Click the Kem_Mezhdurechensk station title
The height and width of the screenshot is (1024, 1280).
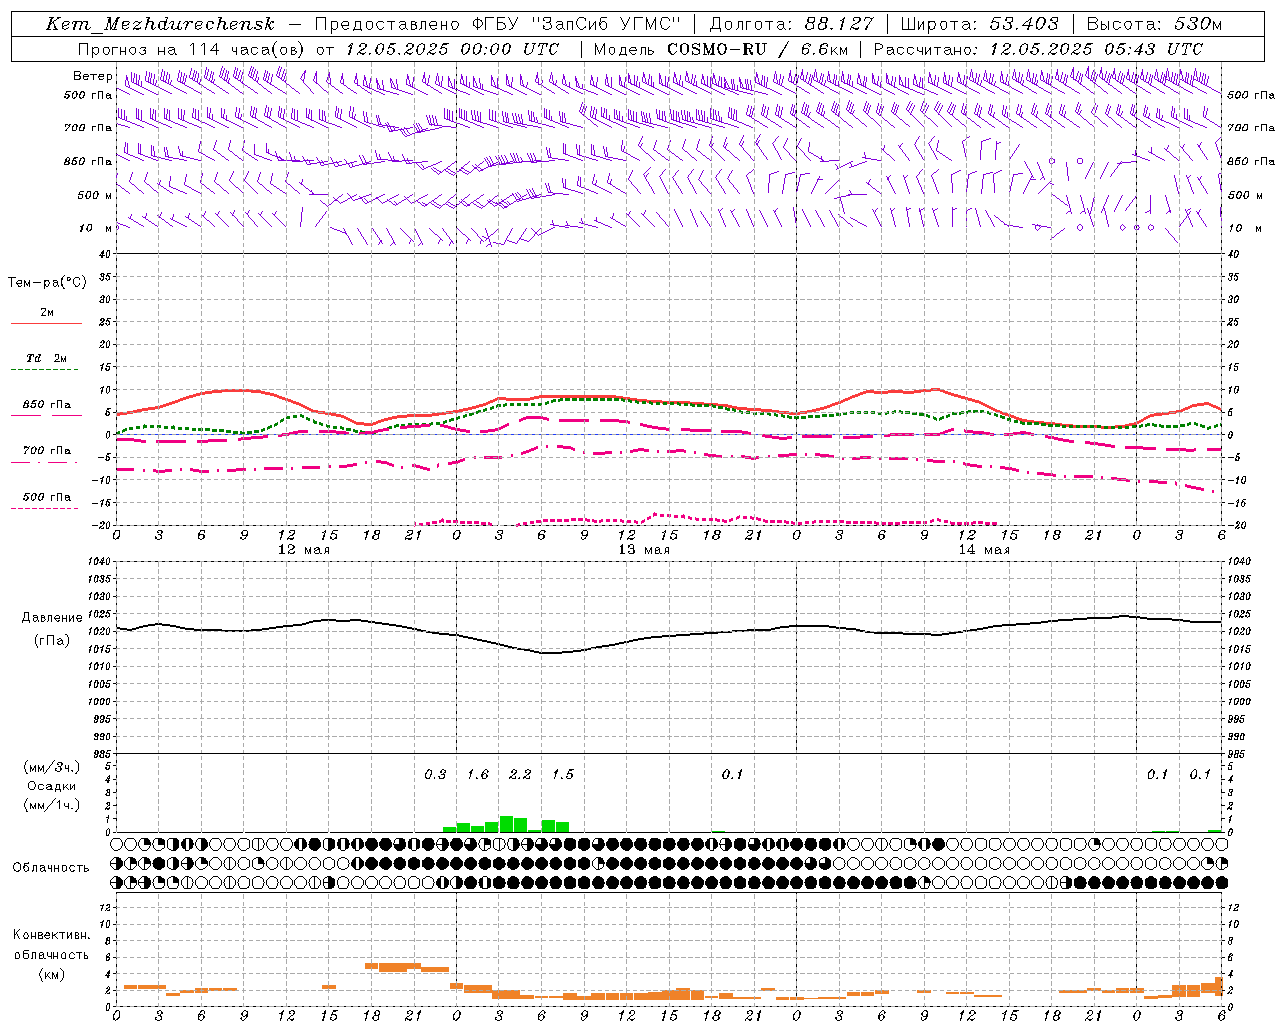pyautogui.click(x=160, y=25)
